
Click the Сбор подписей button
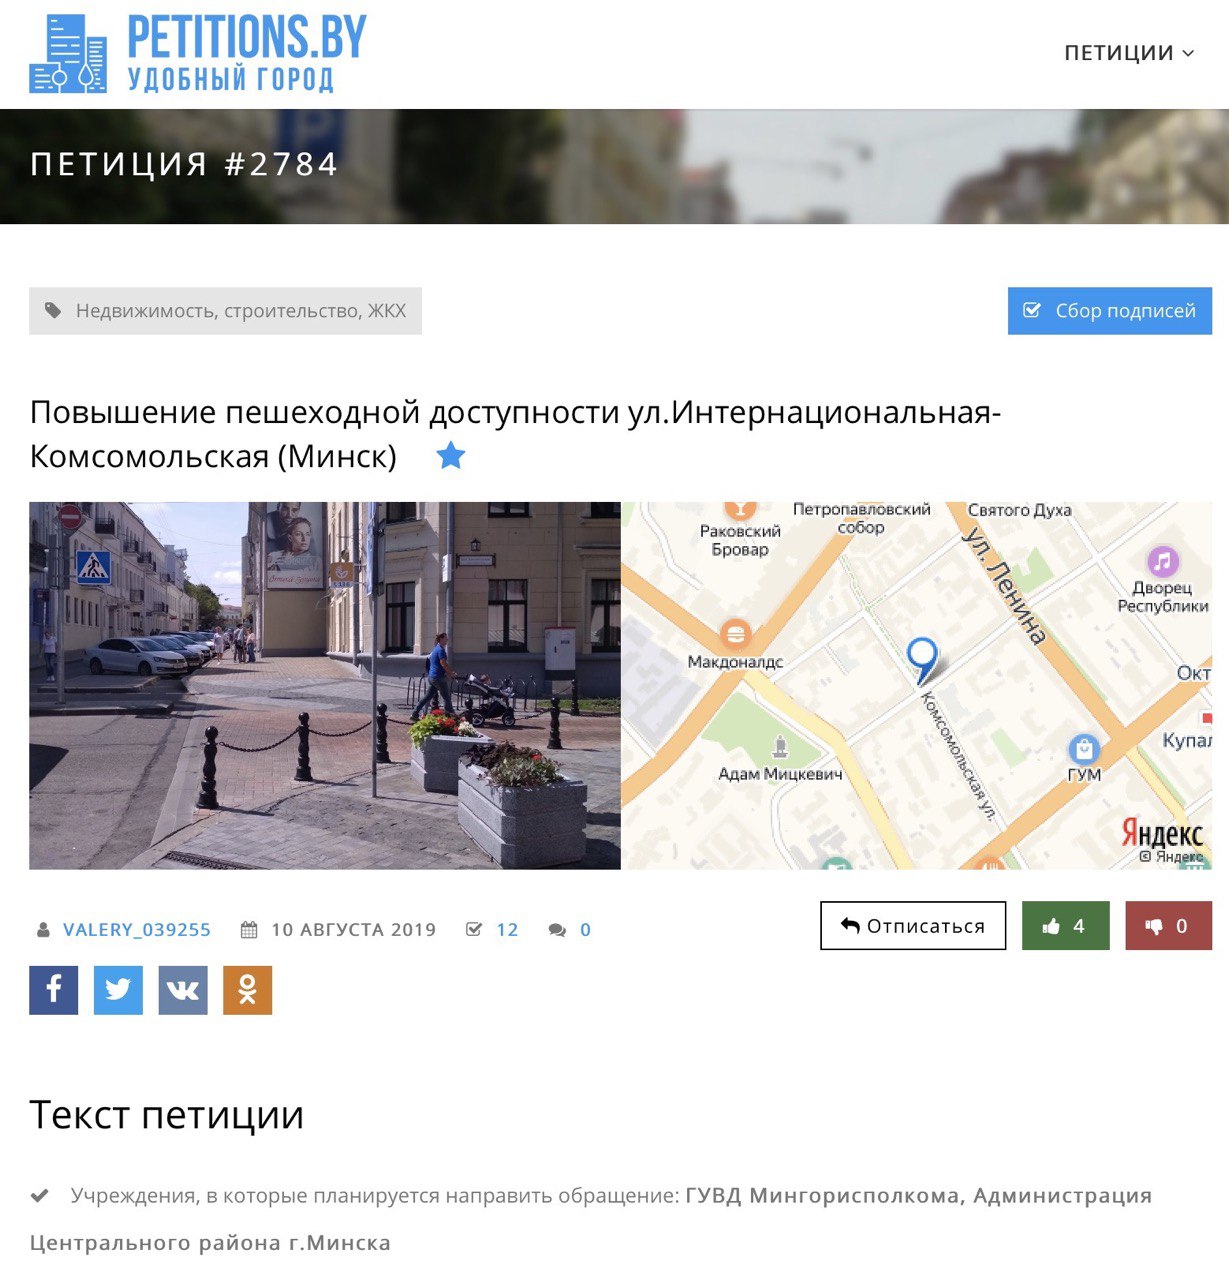tap(1110, 311)
